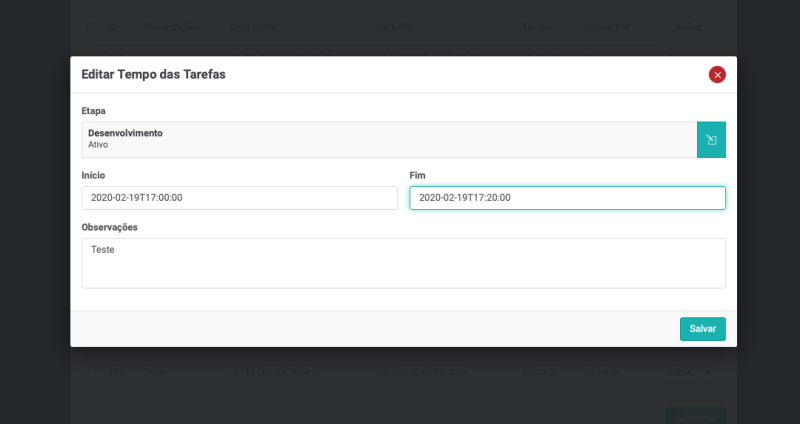Click the Fim label

click(418, 175)
